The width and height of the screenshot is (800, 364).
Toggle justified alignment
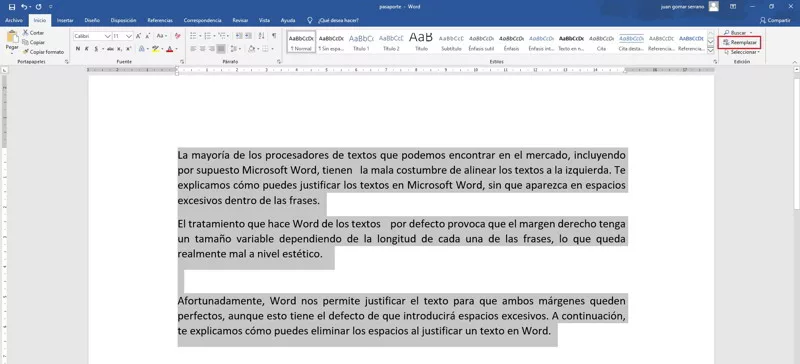coord(220,49)
